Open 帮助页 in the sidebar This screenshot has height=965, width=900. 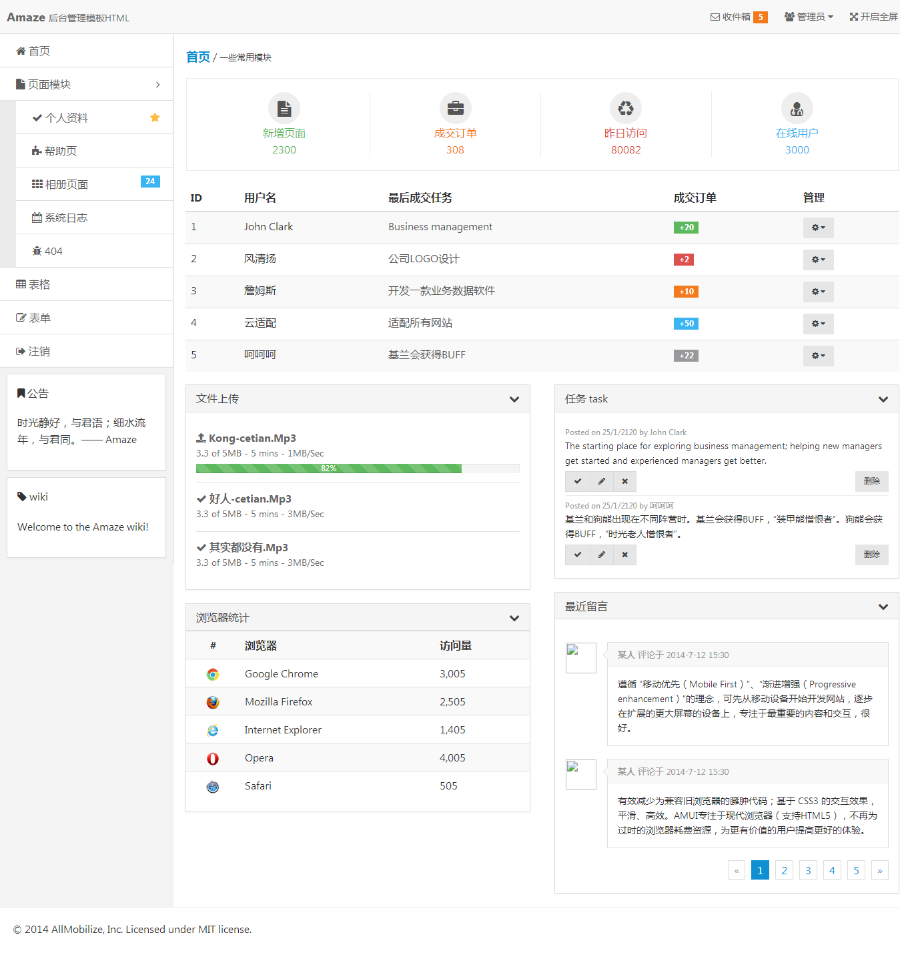click(x=94, y=151)
